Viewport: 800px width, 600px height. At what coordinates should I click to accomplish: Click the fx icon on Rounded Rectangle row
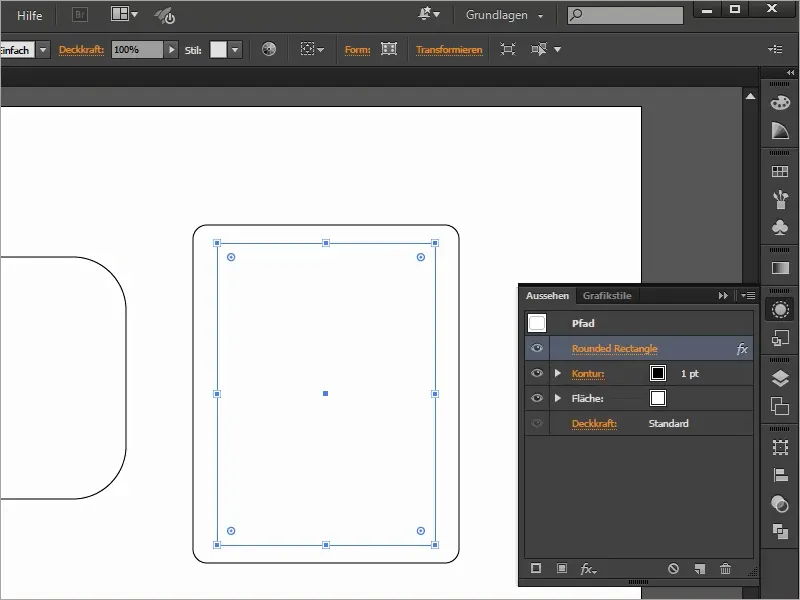(x=742, y=348)
